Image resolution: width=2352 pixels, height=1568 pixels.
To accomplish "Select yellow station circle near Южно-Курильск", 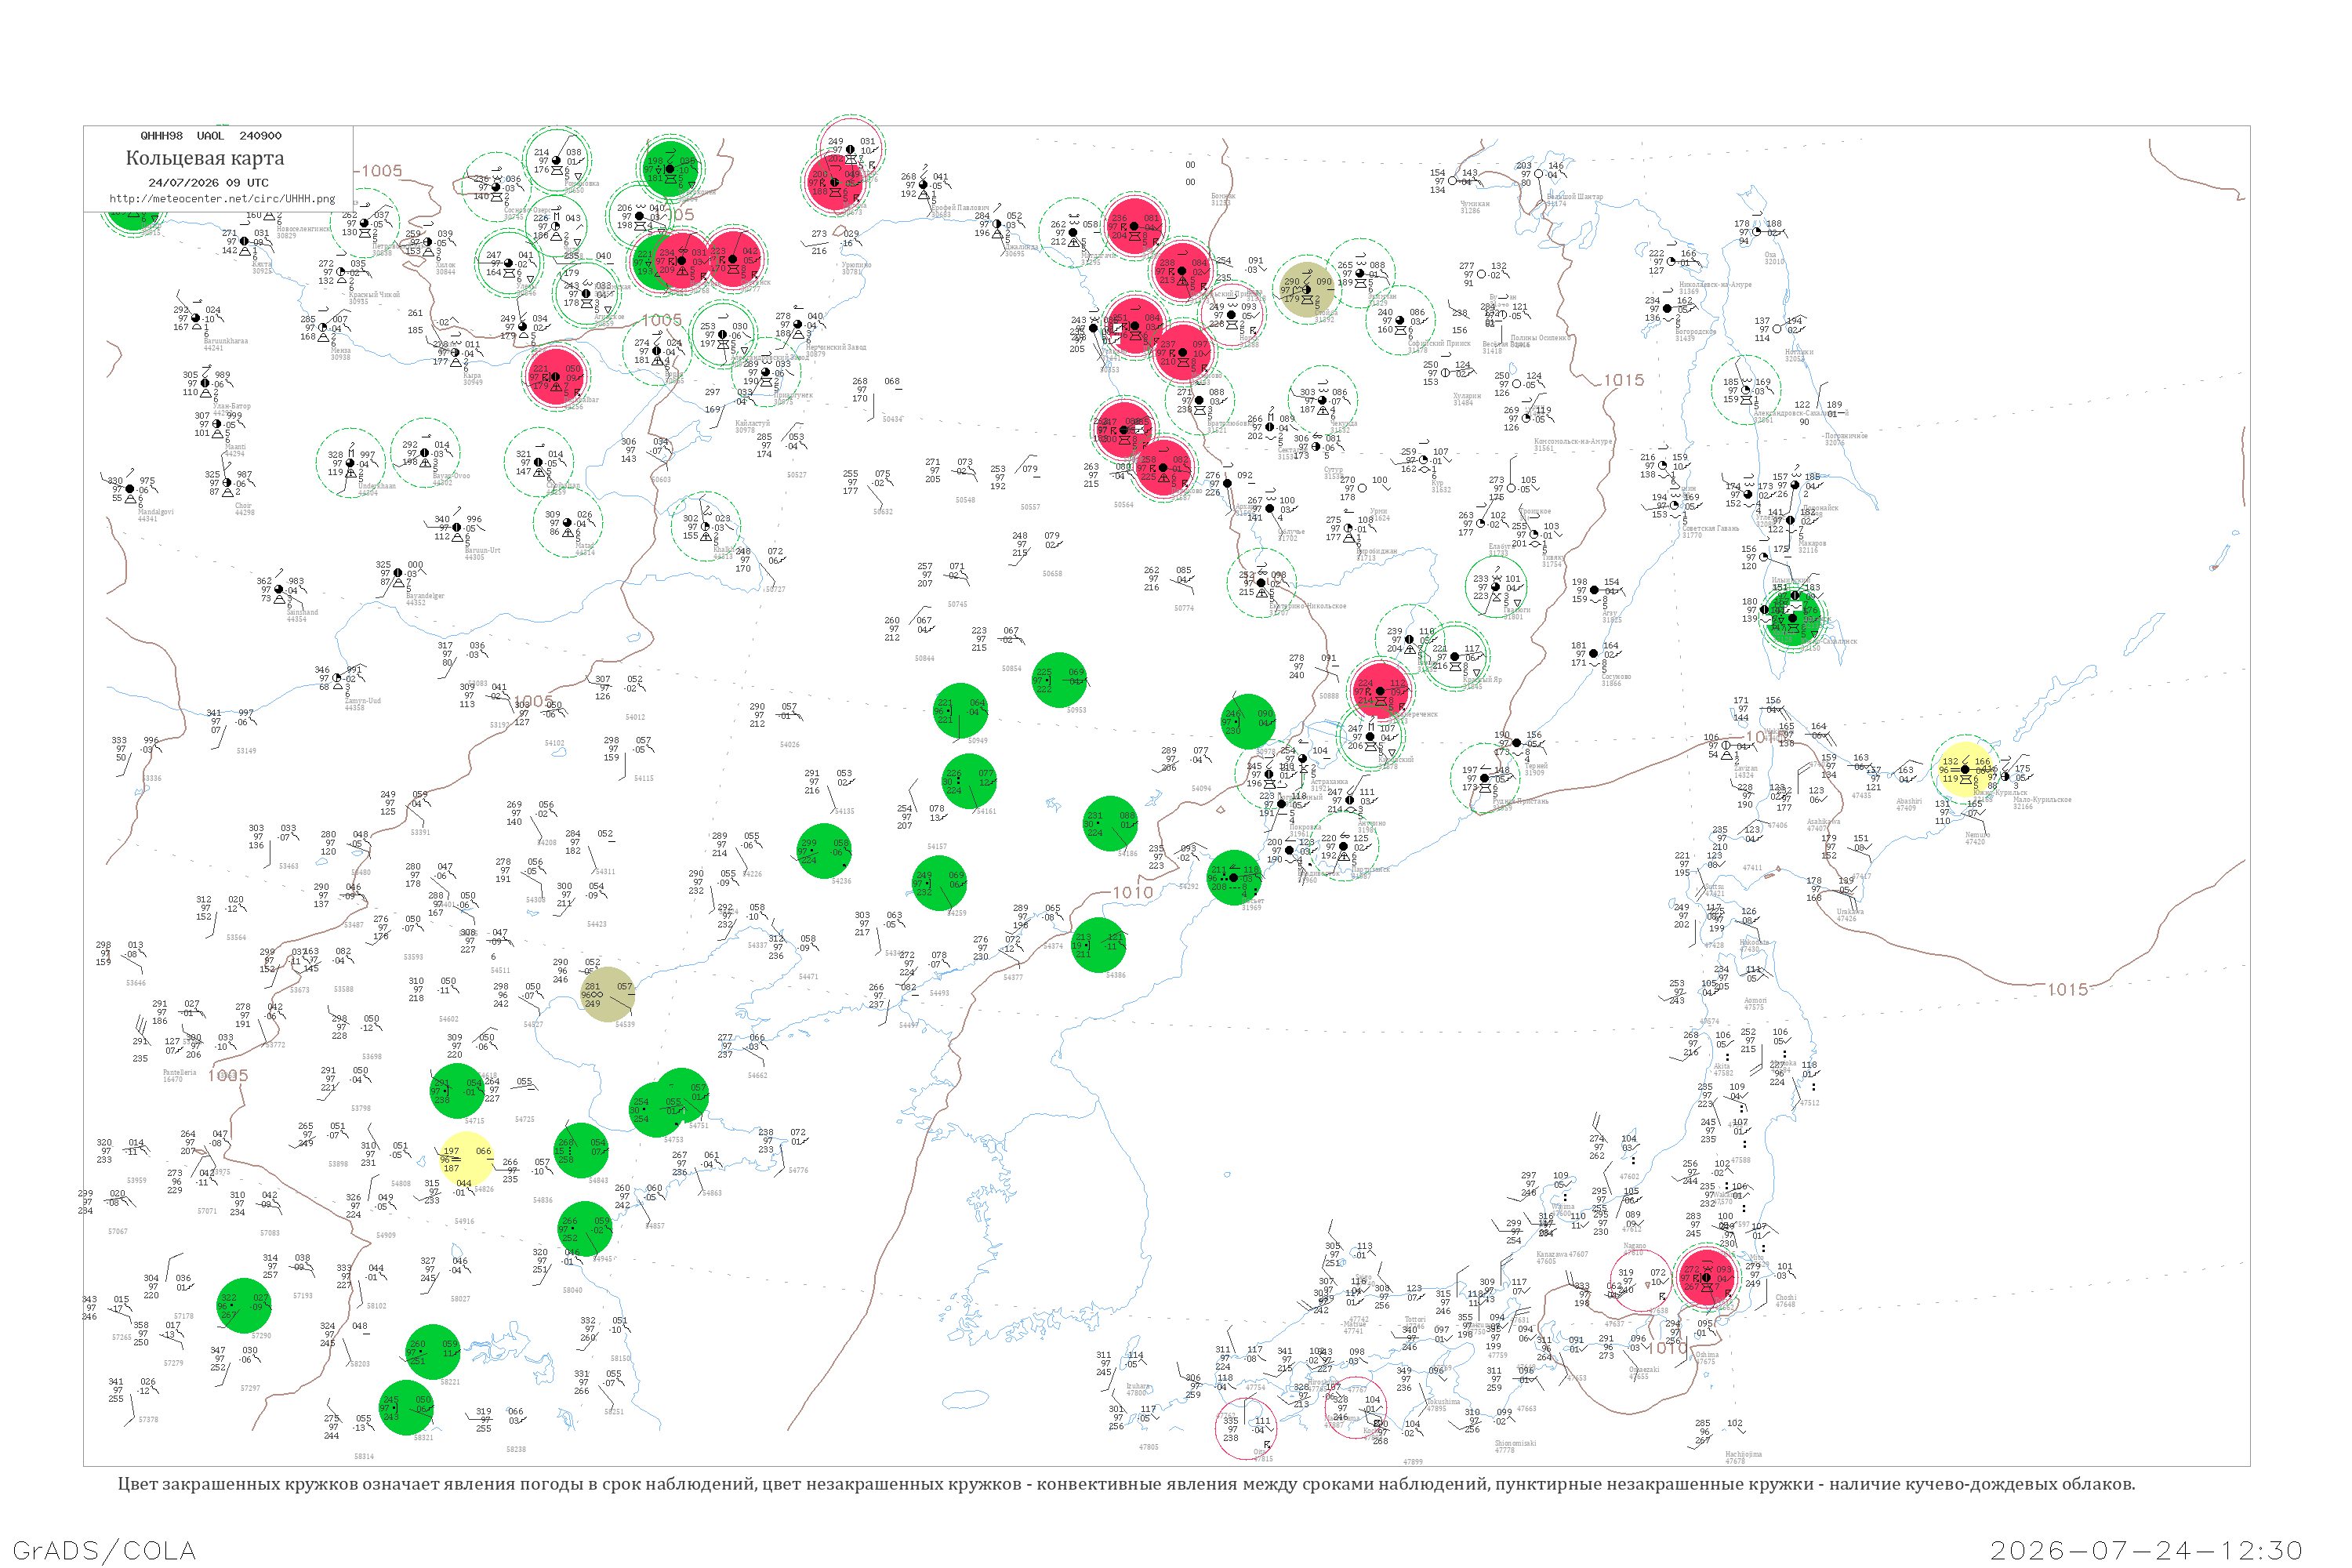I will point(1965,769).
